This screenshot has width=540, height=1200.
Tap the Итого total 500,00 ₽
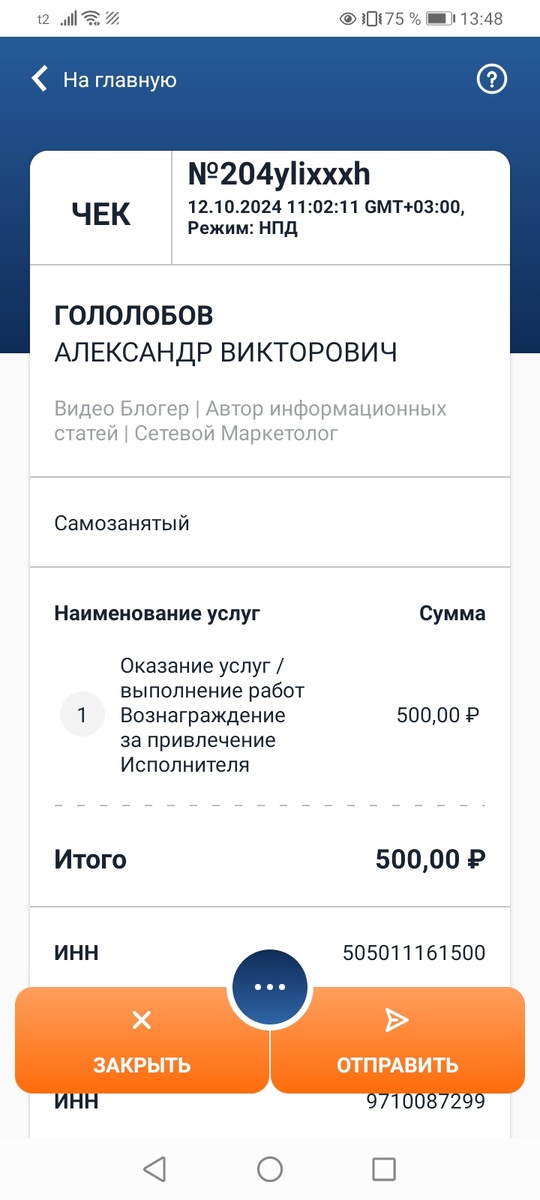click(431, 860)
